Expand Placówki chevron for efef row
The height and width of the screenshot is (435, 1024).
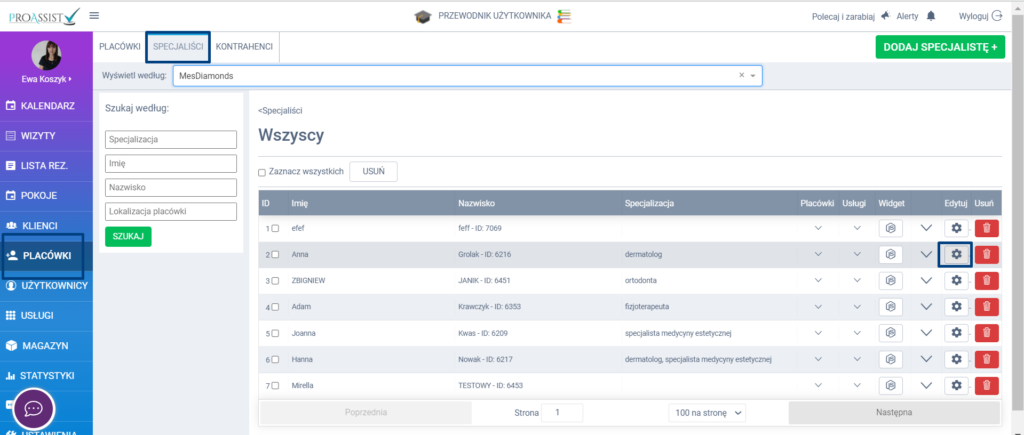point(819,229)
